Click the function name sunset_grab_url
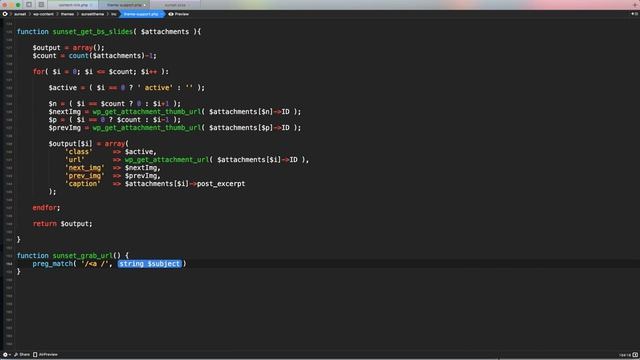 pos(82,256)
